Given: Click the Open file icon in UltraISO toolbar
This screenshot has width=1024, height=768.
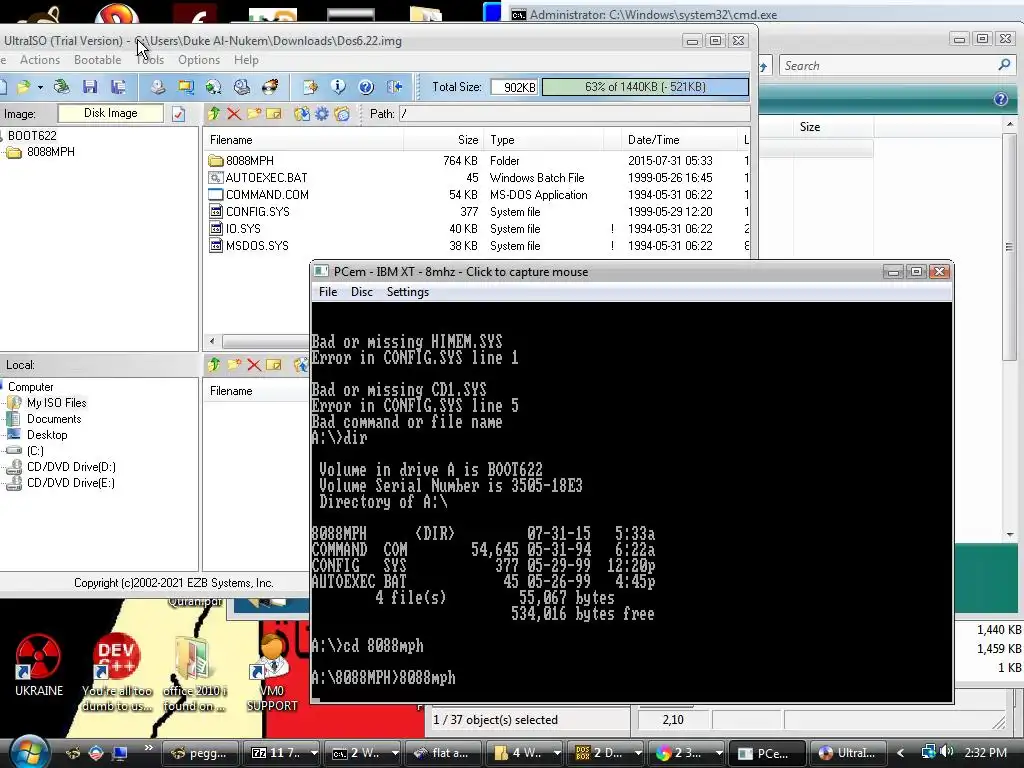Looking at the screenshot, I should pos(24,87).
